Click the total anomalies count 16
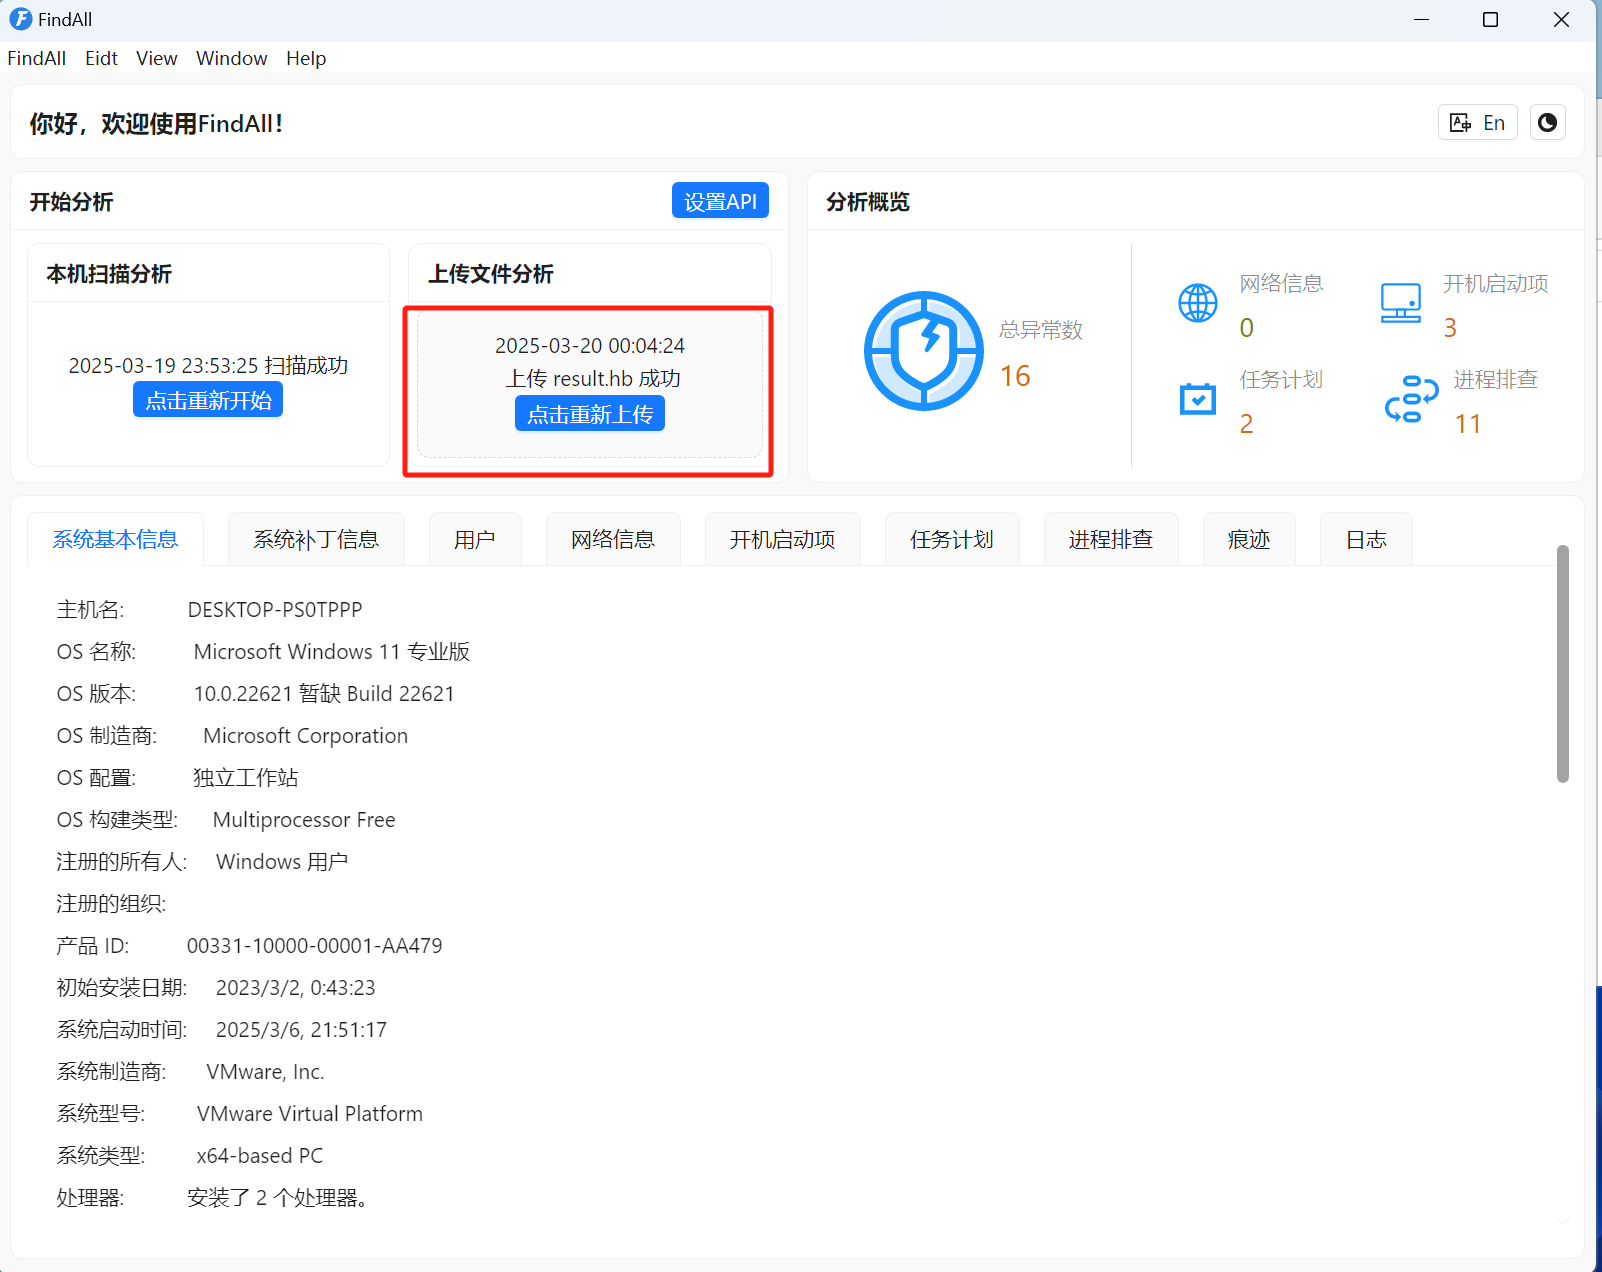Viewport: 1602px width, 1272px height. 1015,376
